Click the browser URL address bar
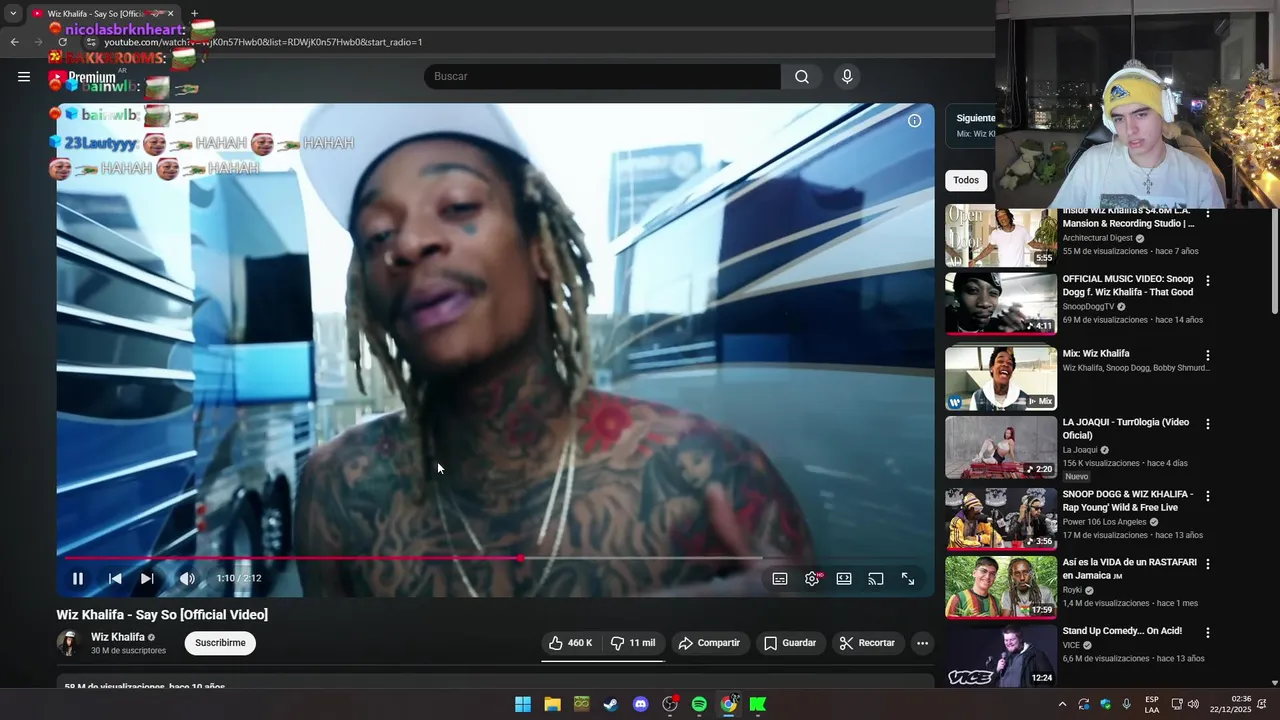1280x720 pixels. click(540, 42)
